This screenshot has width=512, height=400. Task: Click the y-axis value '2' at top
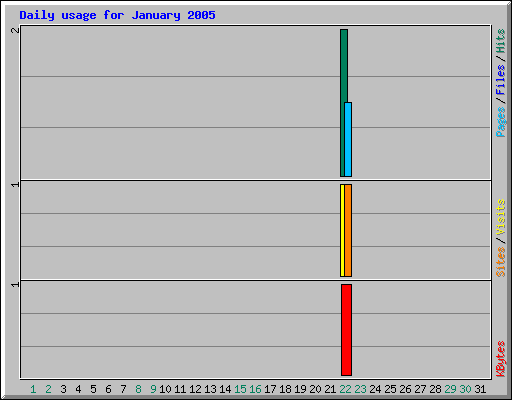pyautogui.click(x=15, y=30)
